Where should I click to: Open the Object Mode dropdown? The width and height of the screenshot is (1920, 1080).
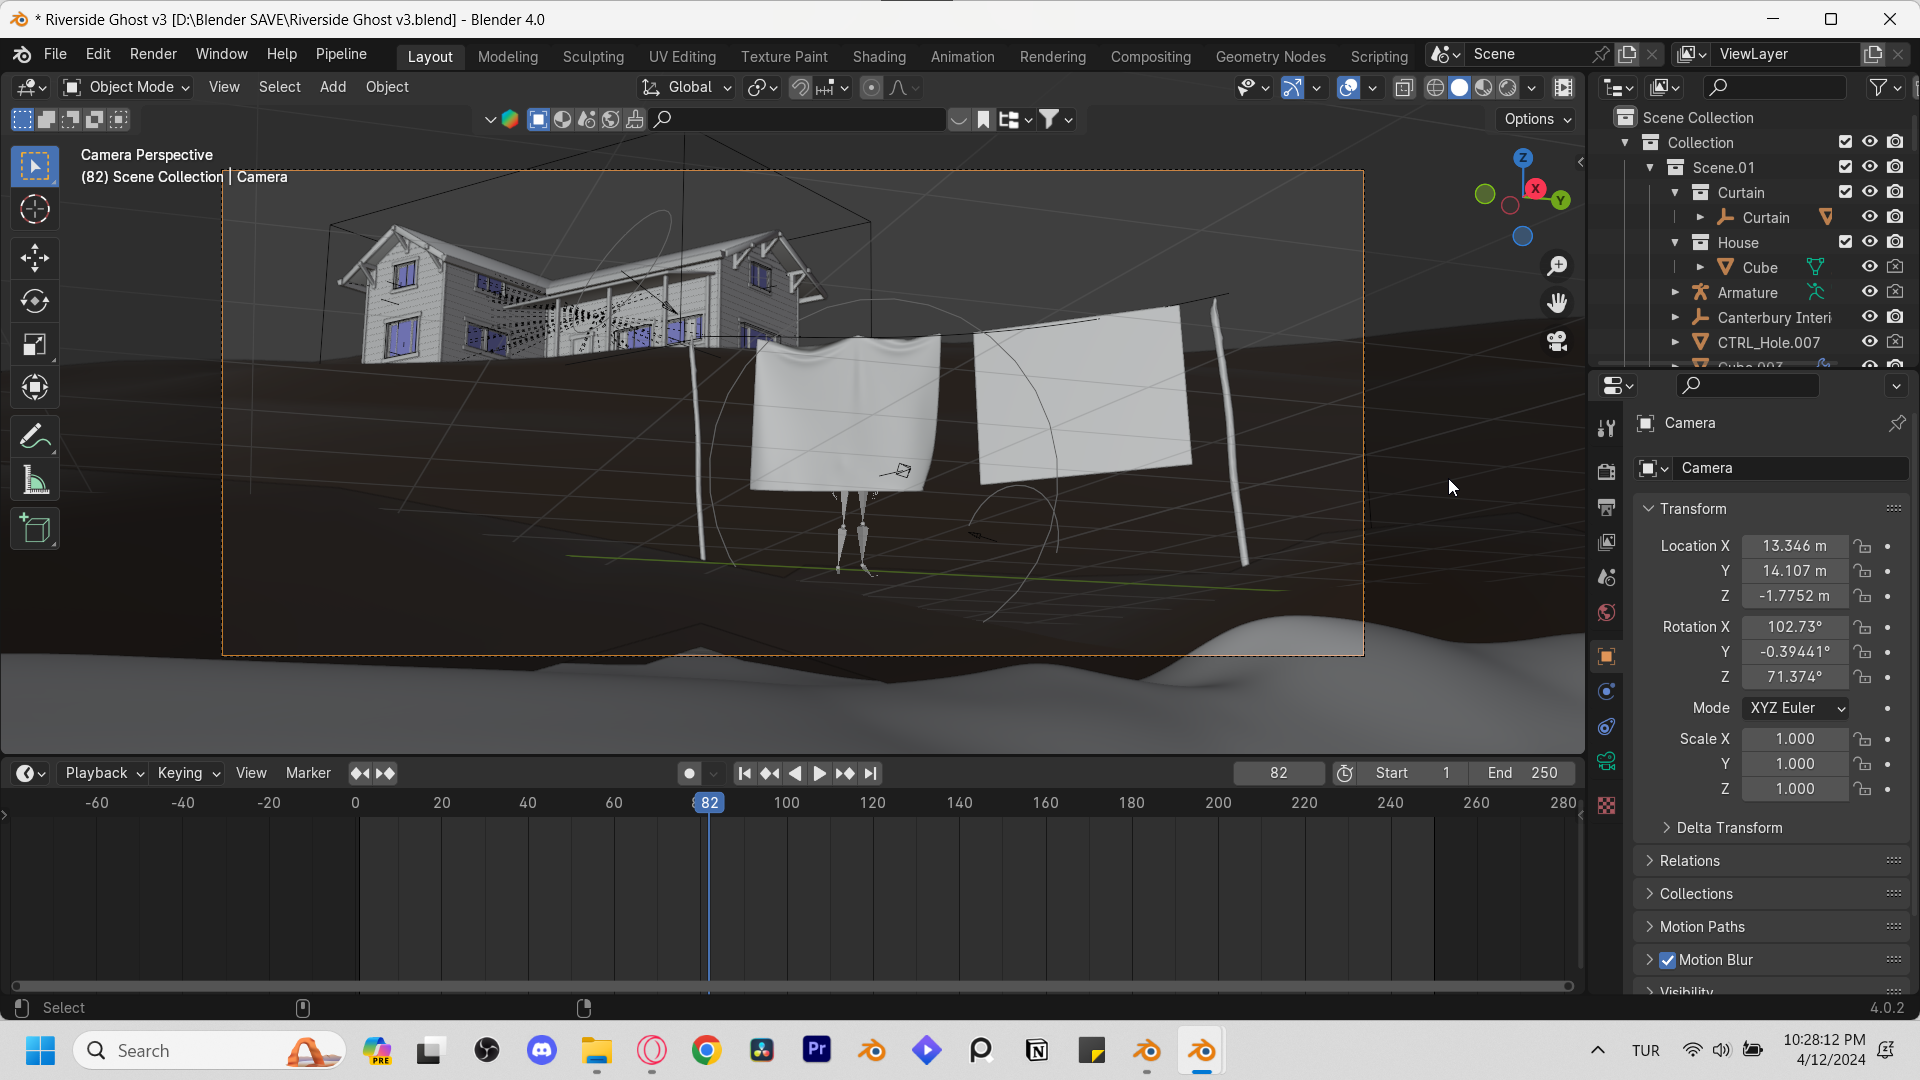[127, 87]
